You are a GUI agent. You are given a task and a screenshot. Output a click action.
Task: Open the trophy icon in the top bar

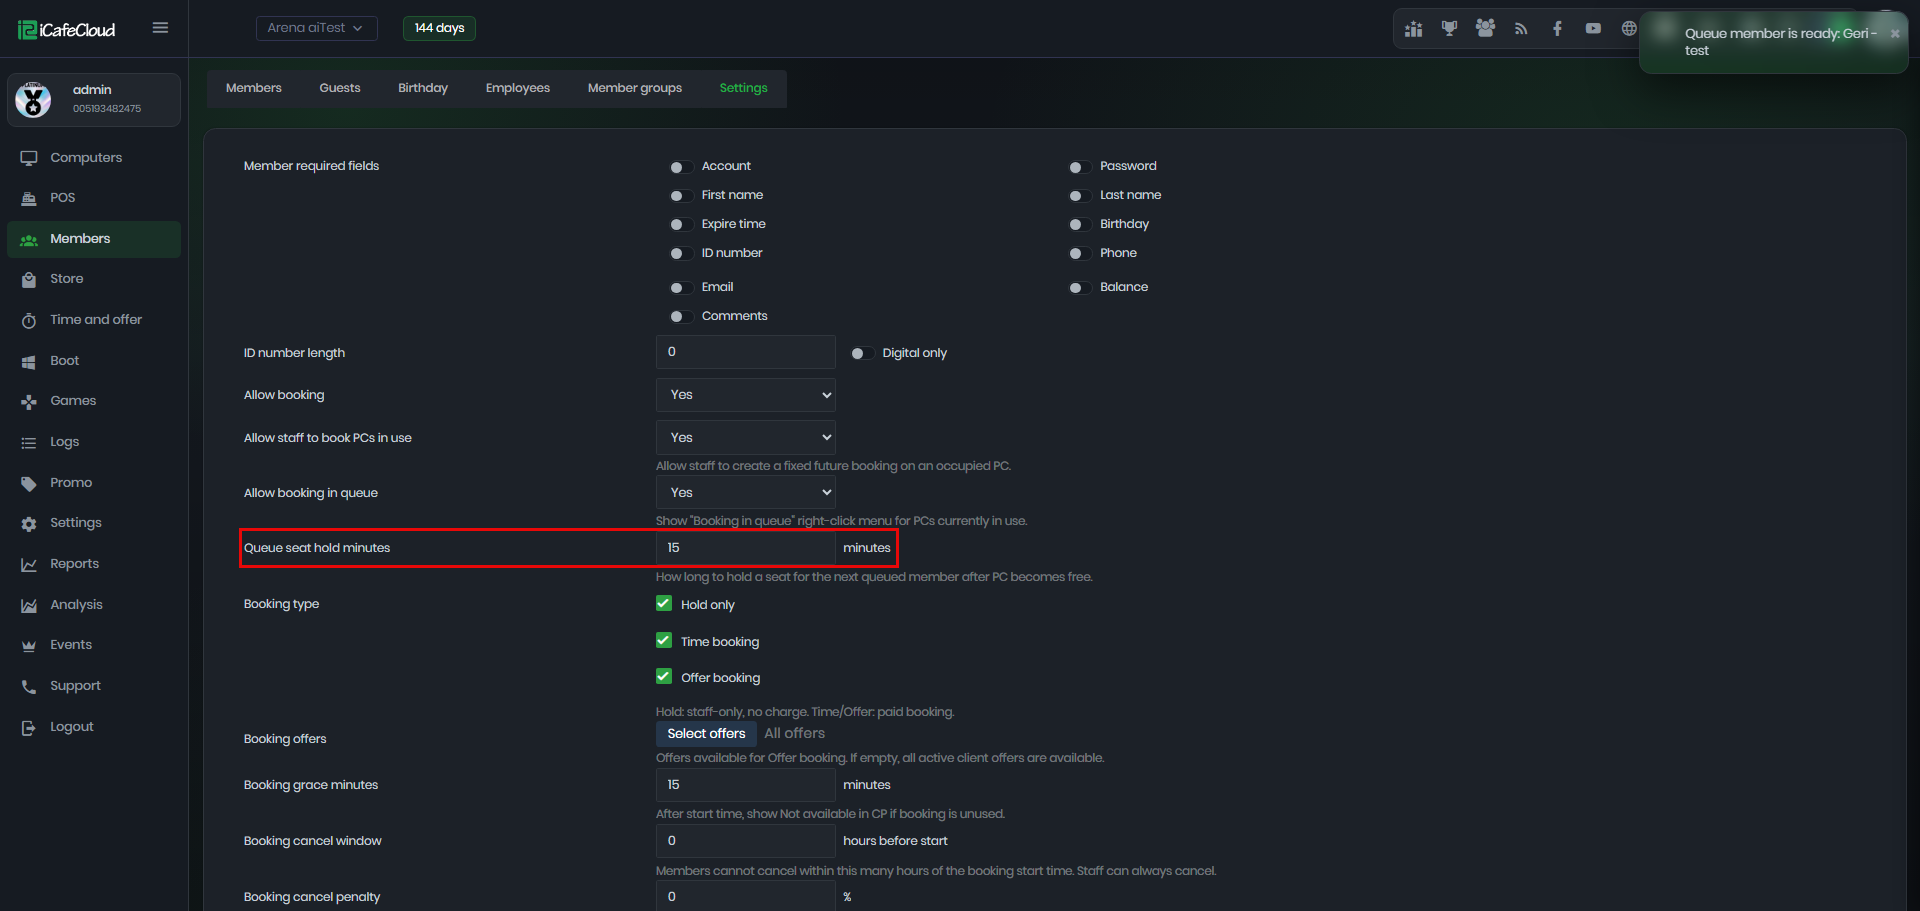pyautogui.click(x=1449, y=28)
